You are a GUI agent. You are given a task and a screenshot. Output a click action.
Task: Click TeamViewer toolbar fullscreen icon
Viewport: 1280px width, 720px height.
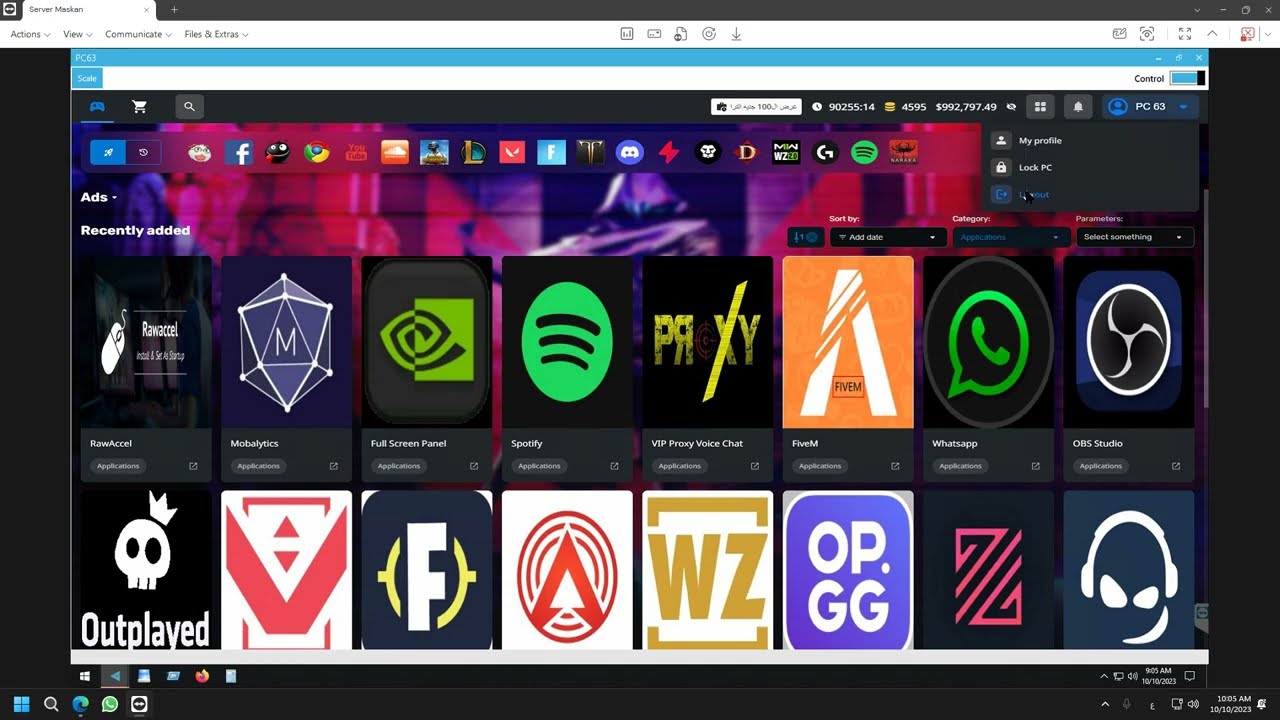coord(1184,34)
